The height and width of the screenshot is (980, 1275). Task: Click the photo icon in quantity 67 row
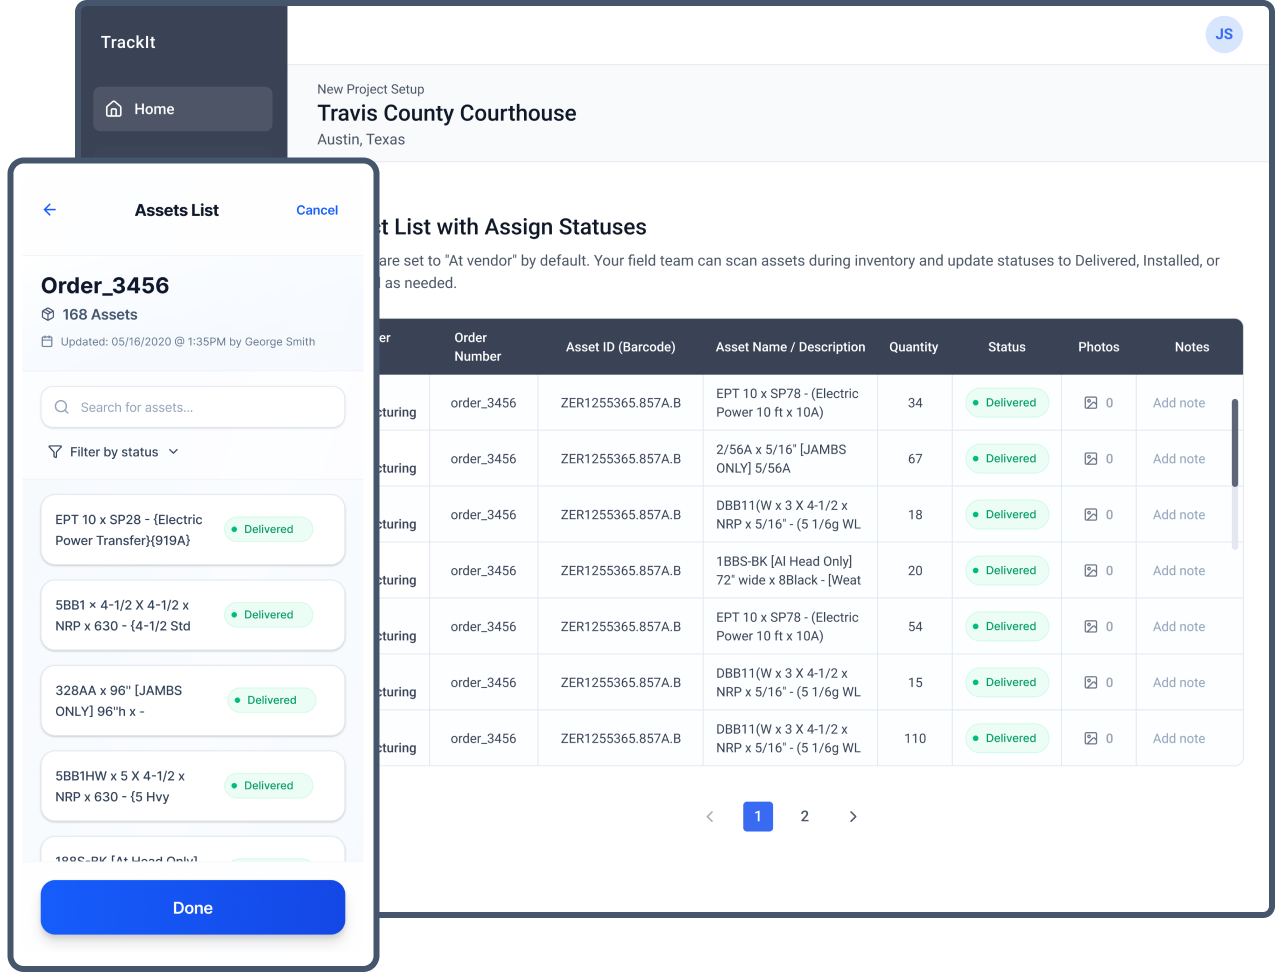pyautogui.click(x=1091, y=459)
